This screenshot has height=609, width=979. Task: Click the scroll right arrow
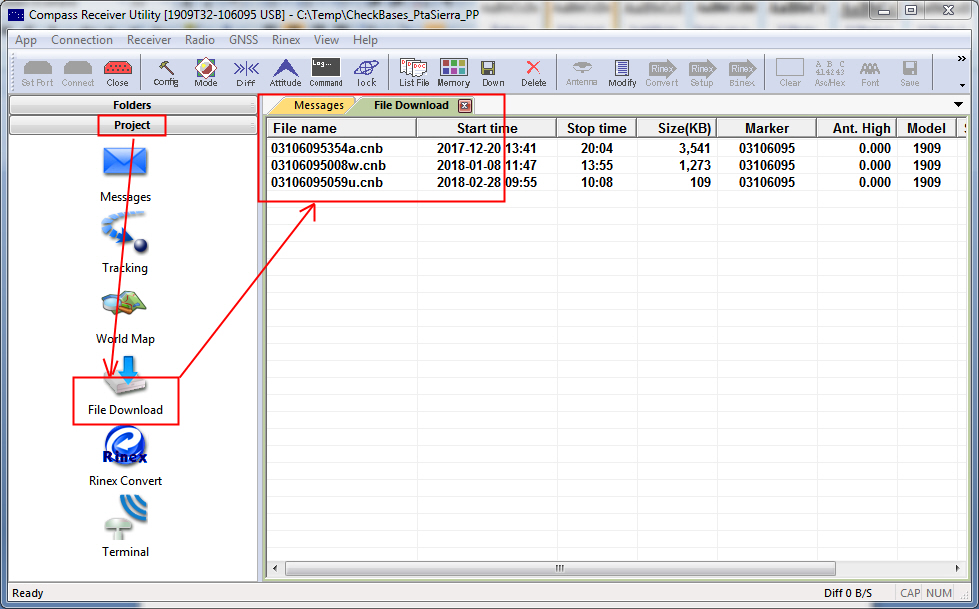click(x=957, y=568)
